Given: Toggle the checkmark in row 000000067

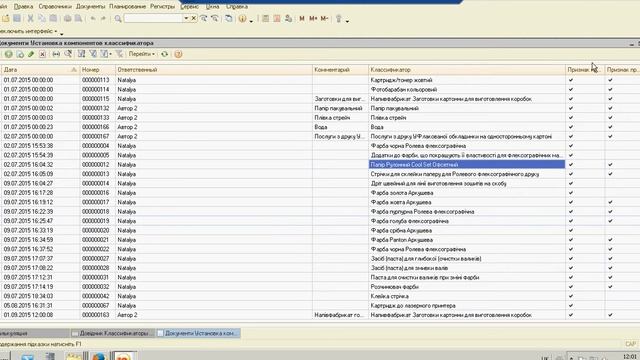Looking at the screenshot, I should tap(571, 305).
